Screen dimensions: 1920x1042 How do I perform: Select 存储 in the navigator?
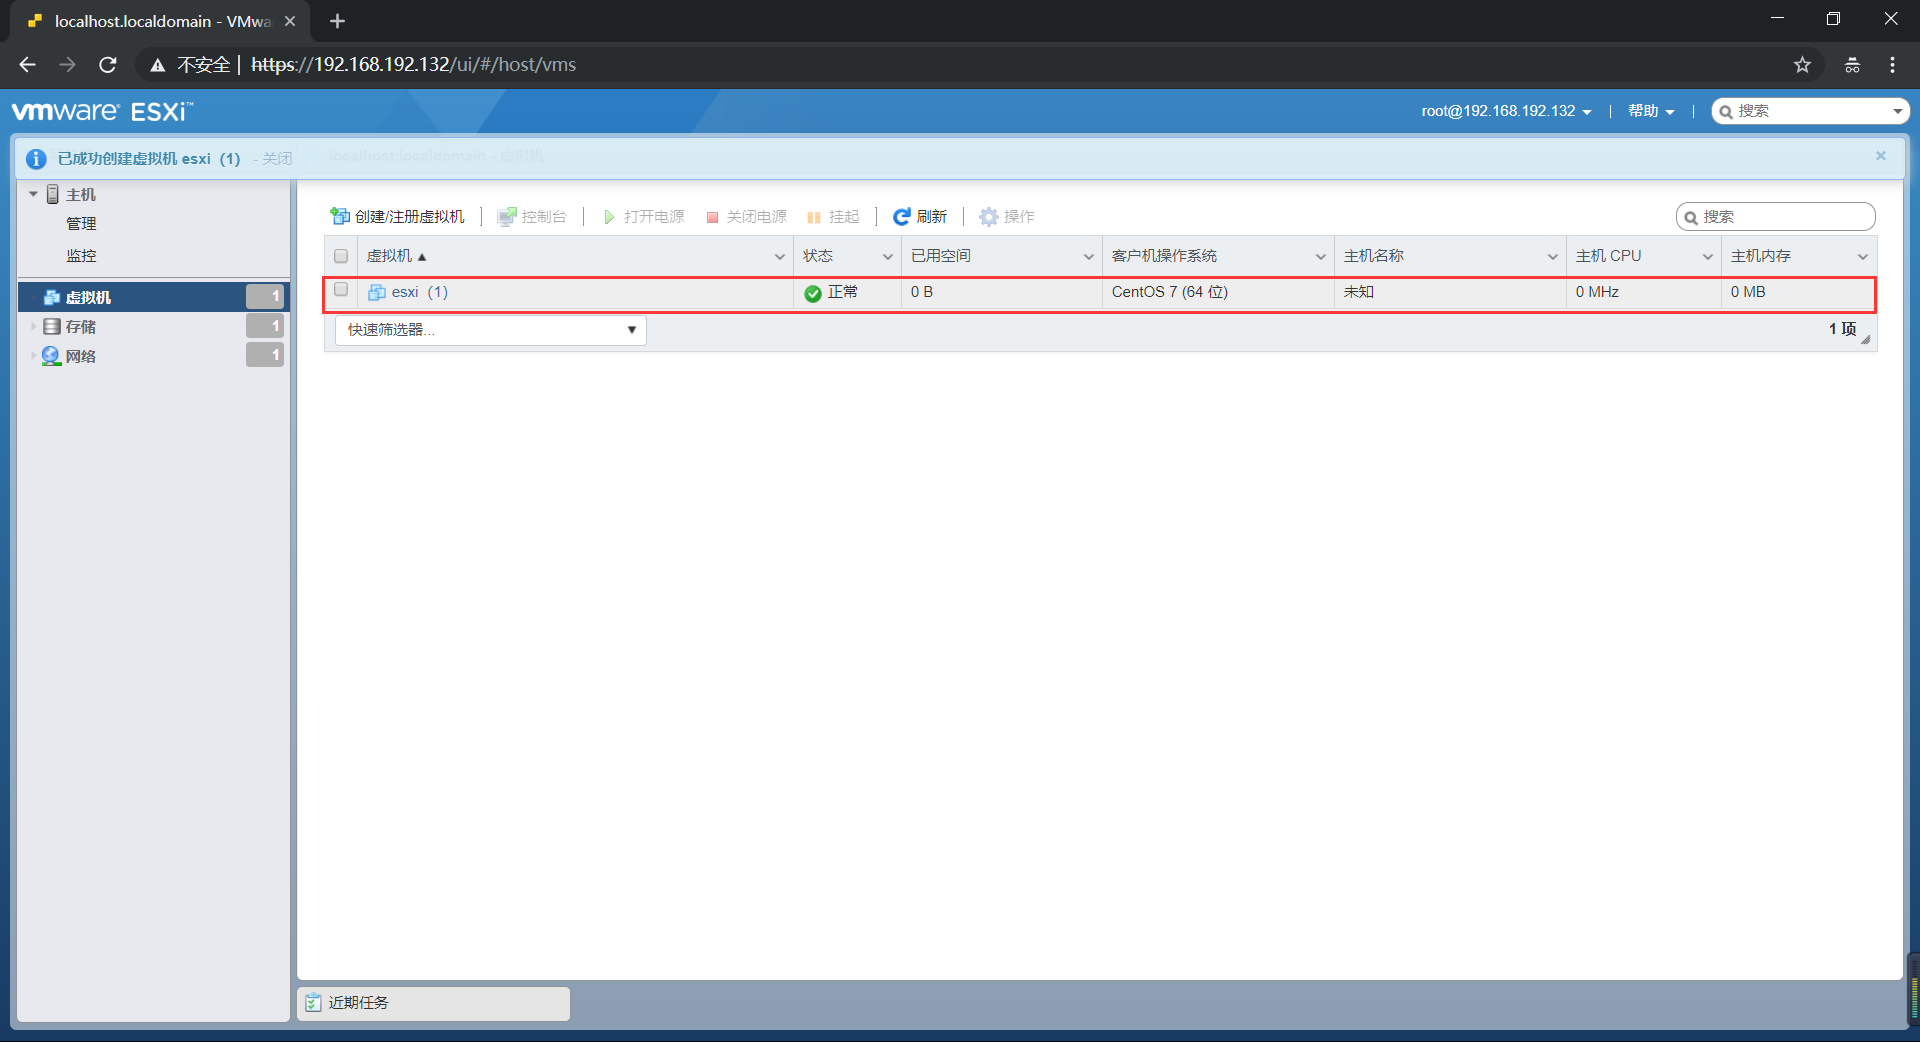click(81, 327)
